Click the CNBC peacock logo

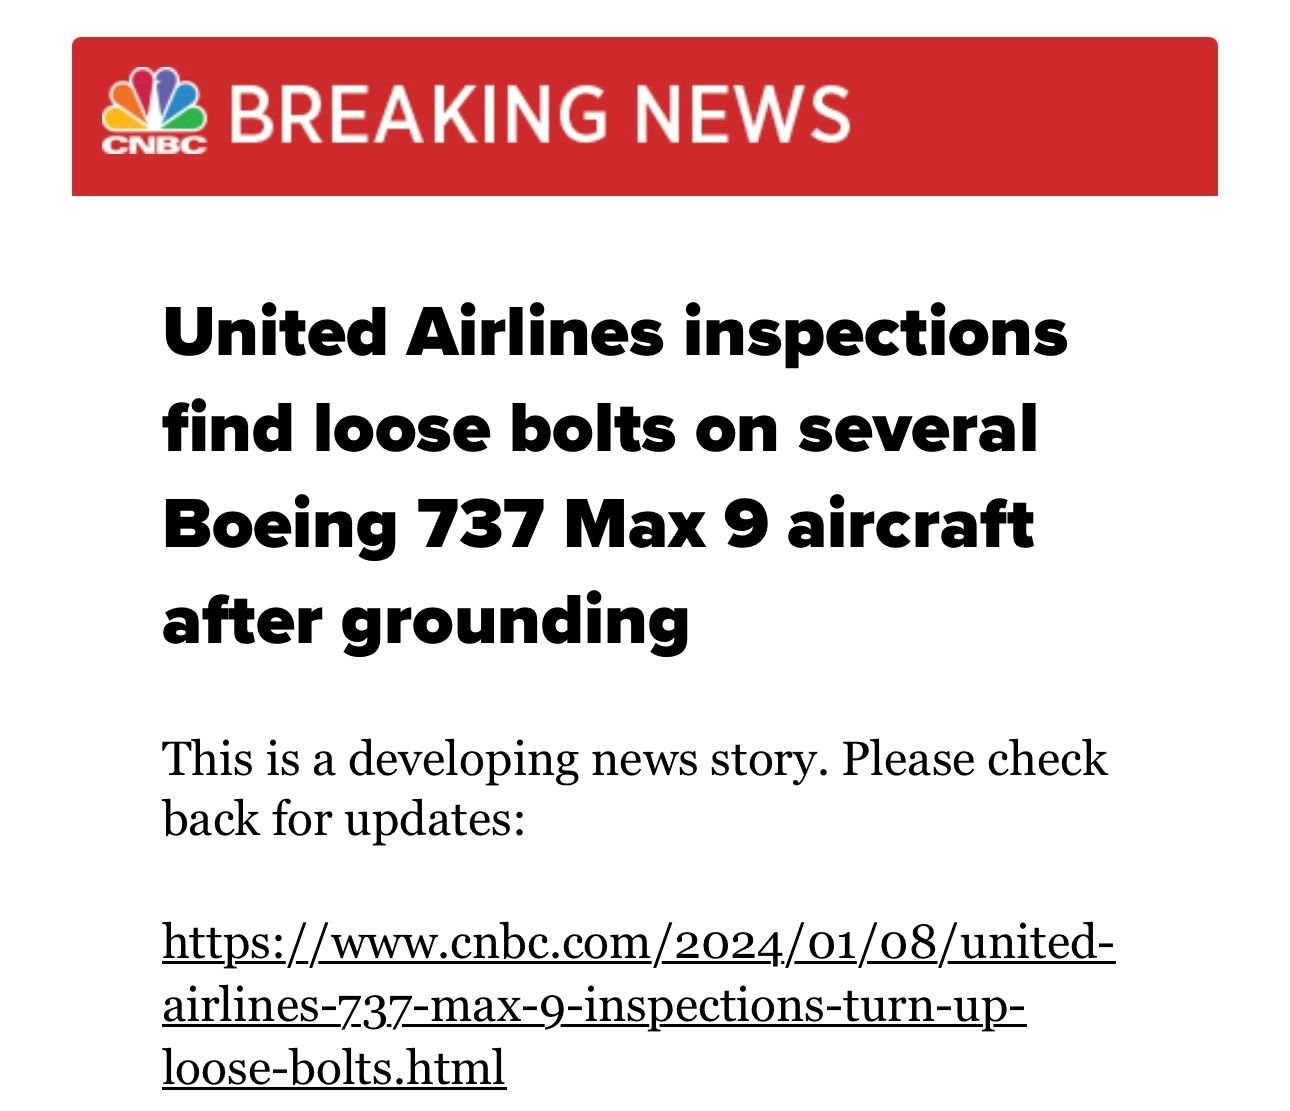pos(154,100)
